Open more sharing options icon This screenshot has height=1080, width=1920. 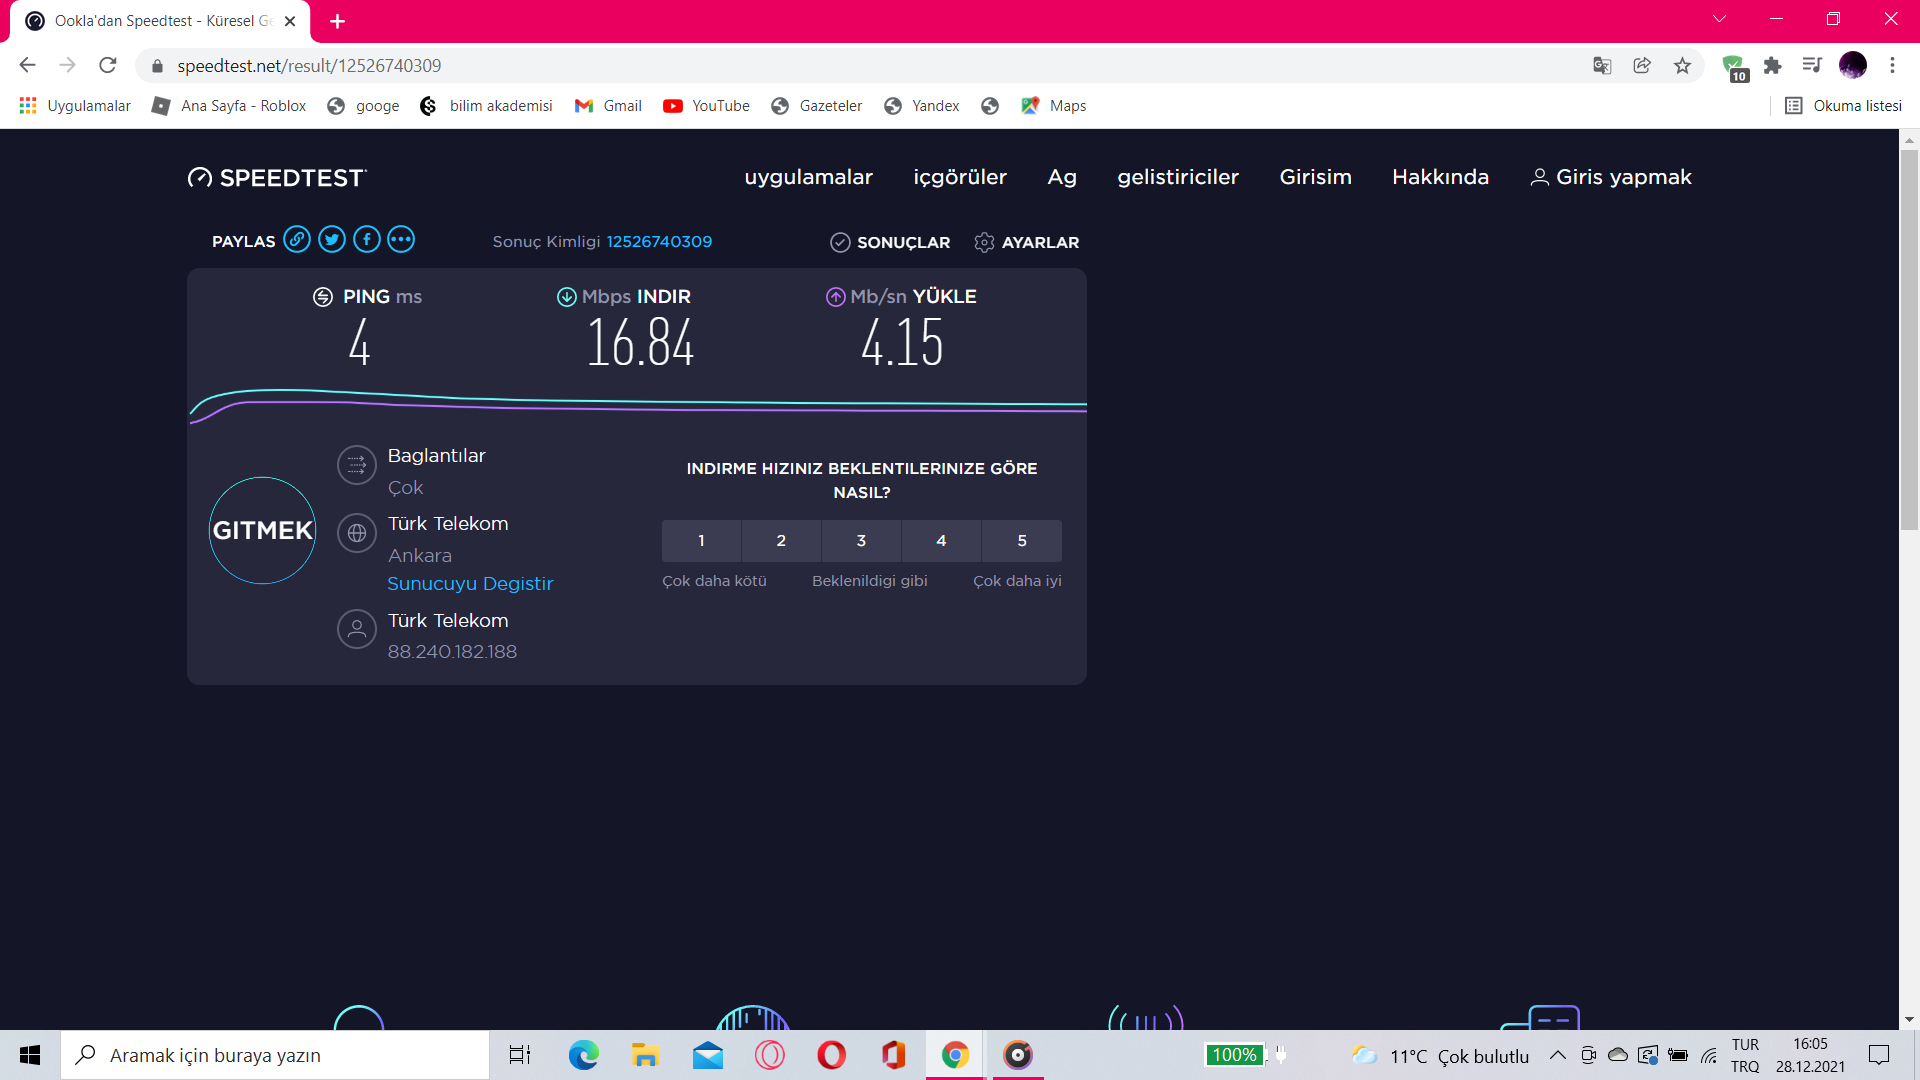[401, 240]
